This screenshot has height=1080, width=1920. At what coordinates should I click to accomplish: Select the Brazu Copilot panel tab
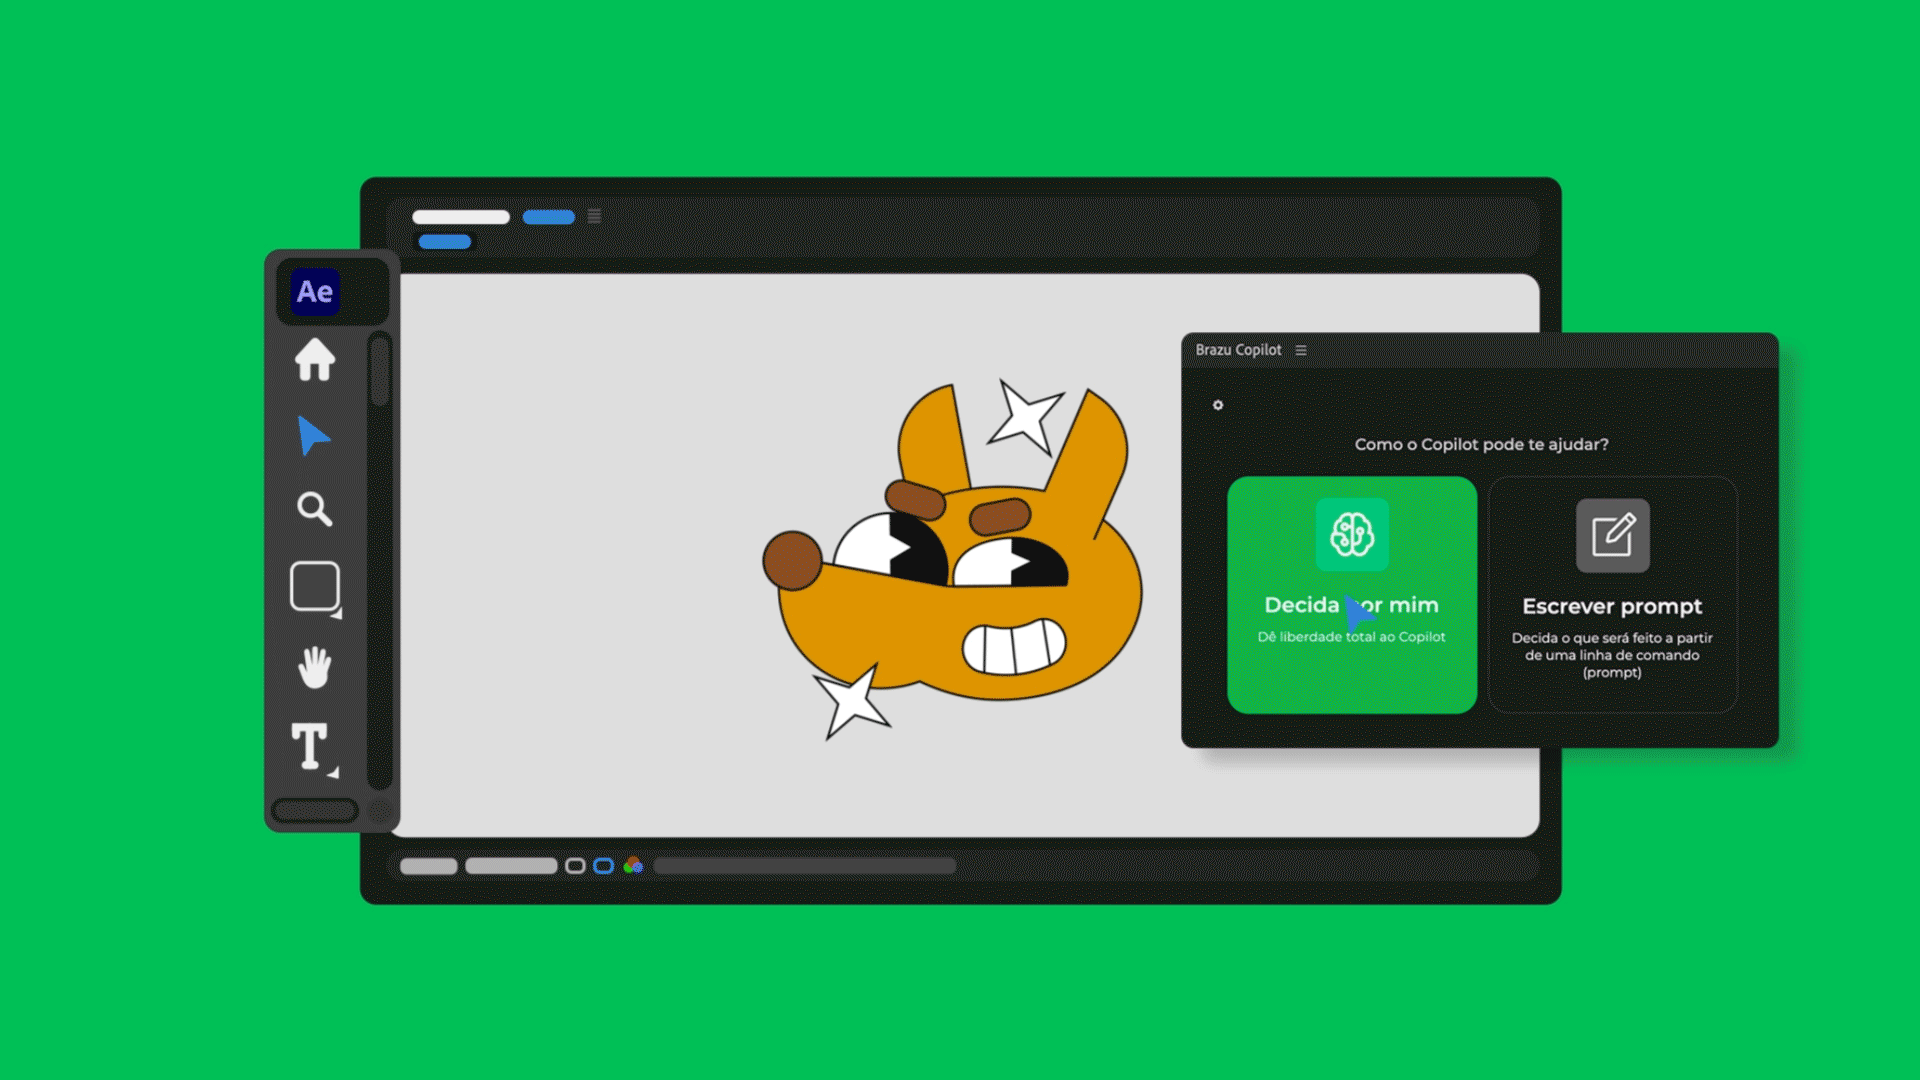tap(1238, 350)
